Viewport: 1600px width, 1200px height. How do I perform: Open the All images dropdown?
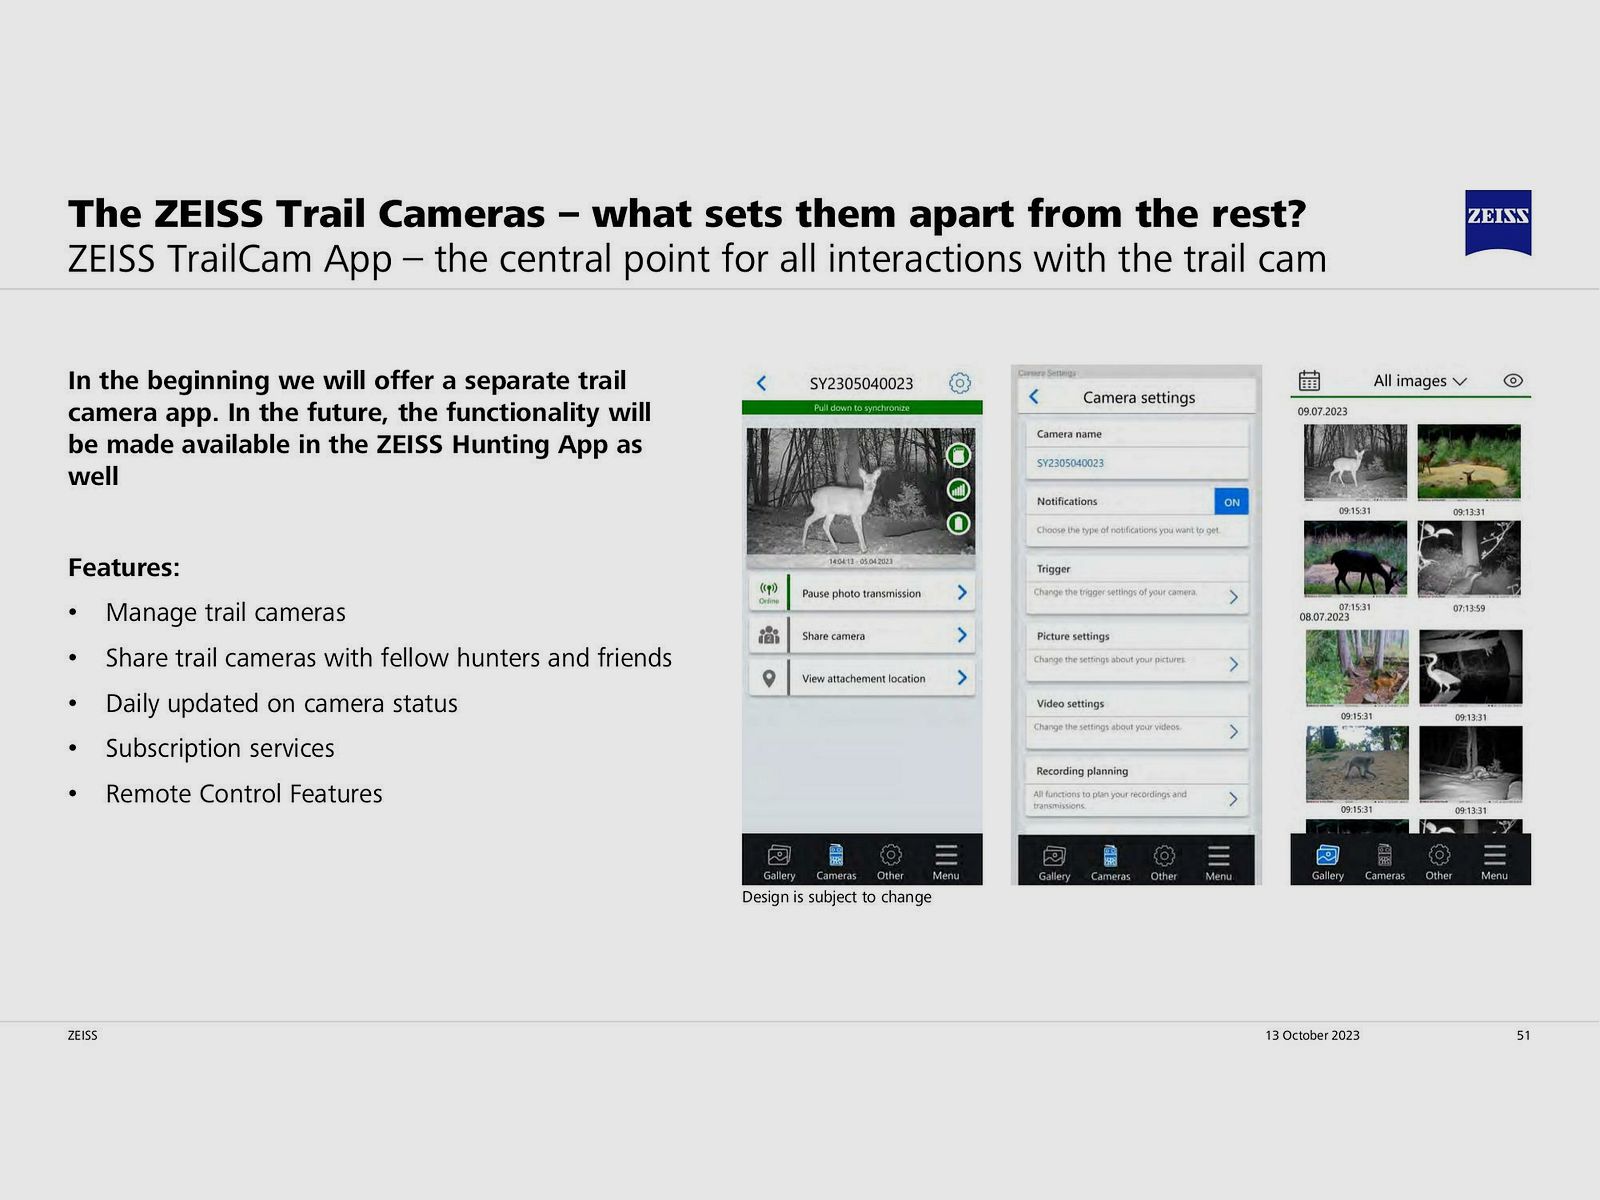point(1420,381)
